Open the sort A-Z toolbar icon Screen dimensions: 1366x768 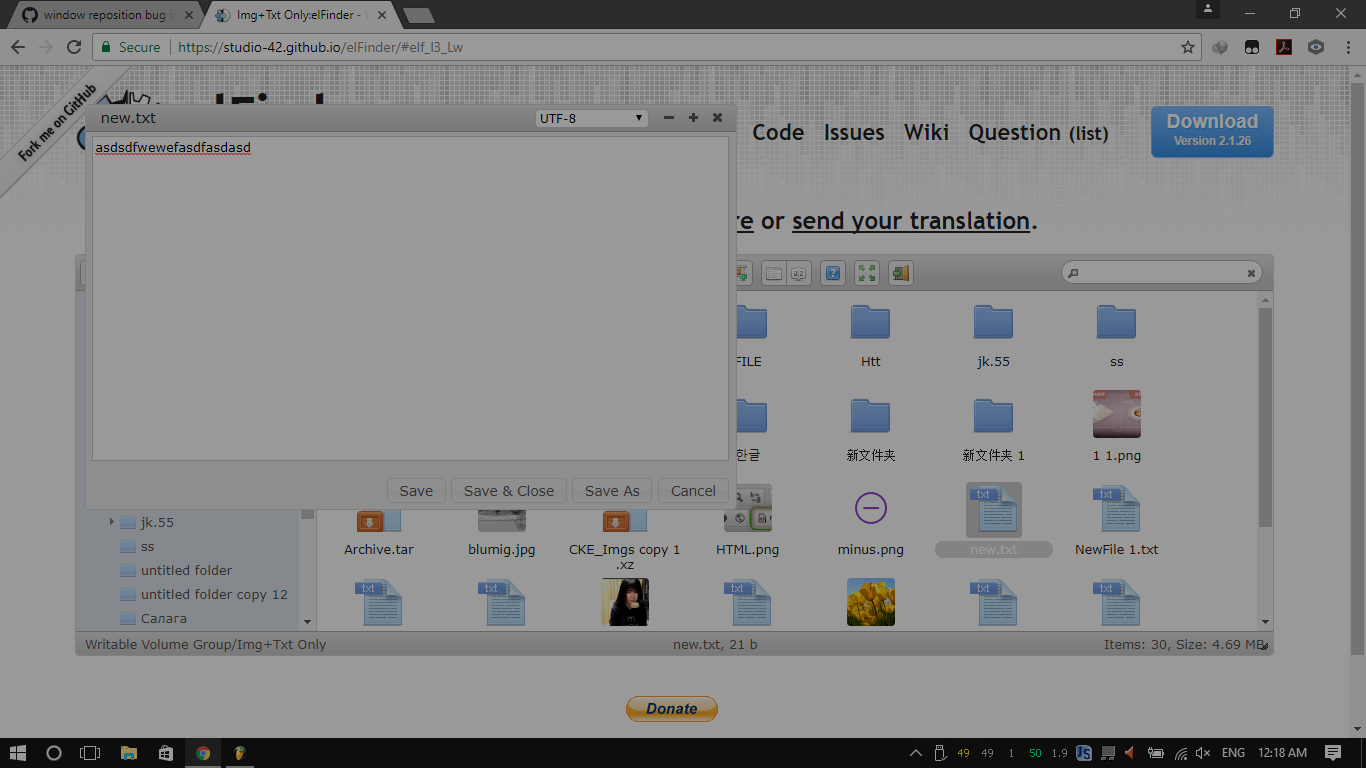click(798, 273)
